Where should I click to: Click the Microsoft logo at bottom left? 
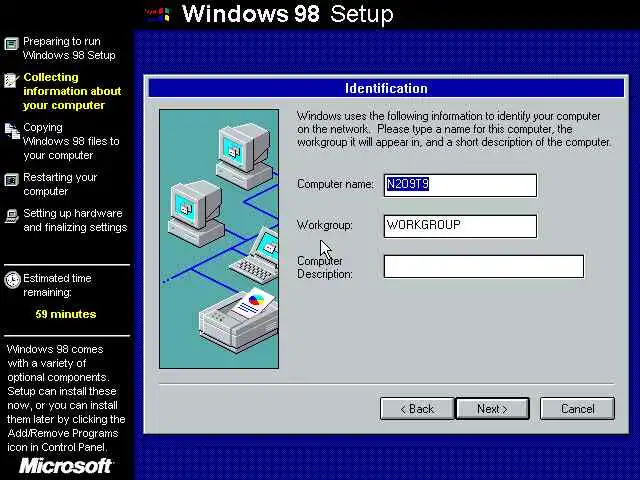pyautogui.click(x=65, y=466)
